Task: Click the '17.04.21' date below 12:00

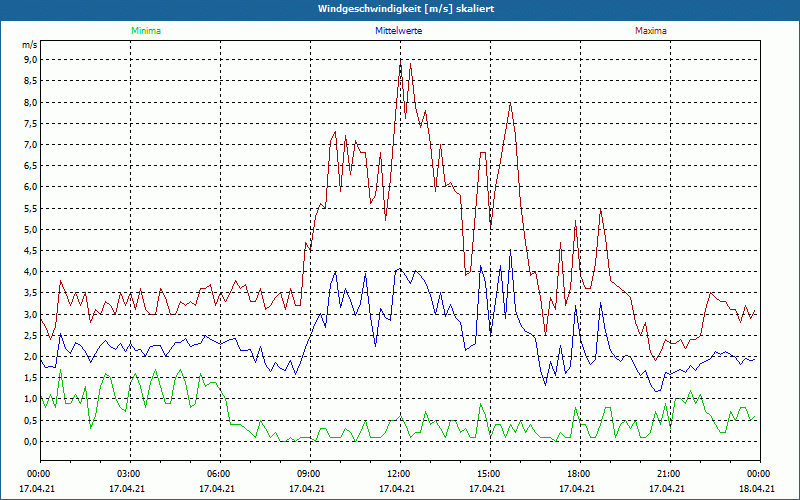Action: pyautogui.click(x=397, y=489)
